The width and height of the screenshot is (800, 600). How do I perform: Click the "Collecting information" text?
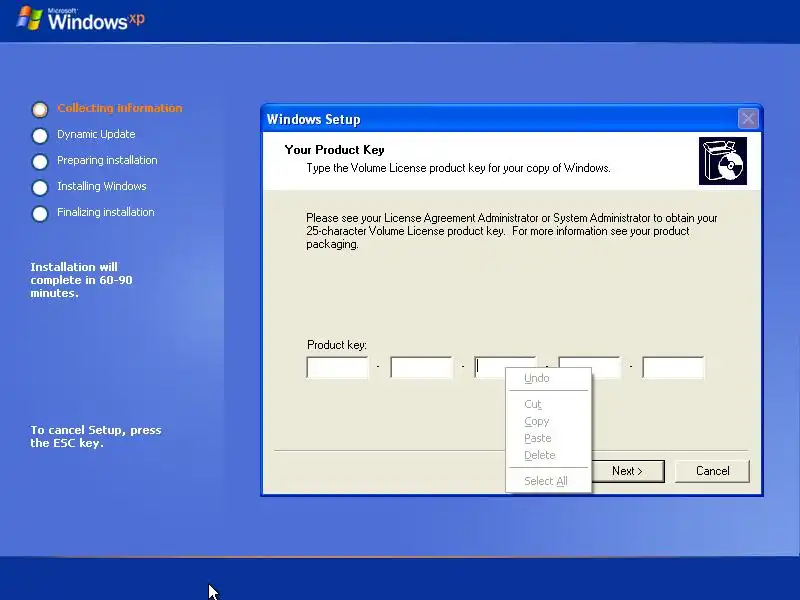point(120,108)
